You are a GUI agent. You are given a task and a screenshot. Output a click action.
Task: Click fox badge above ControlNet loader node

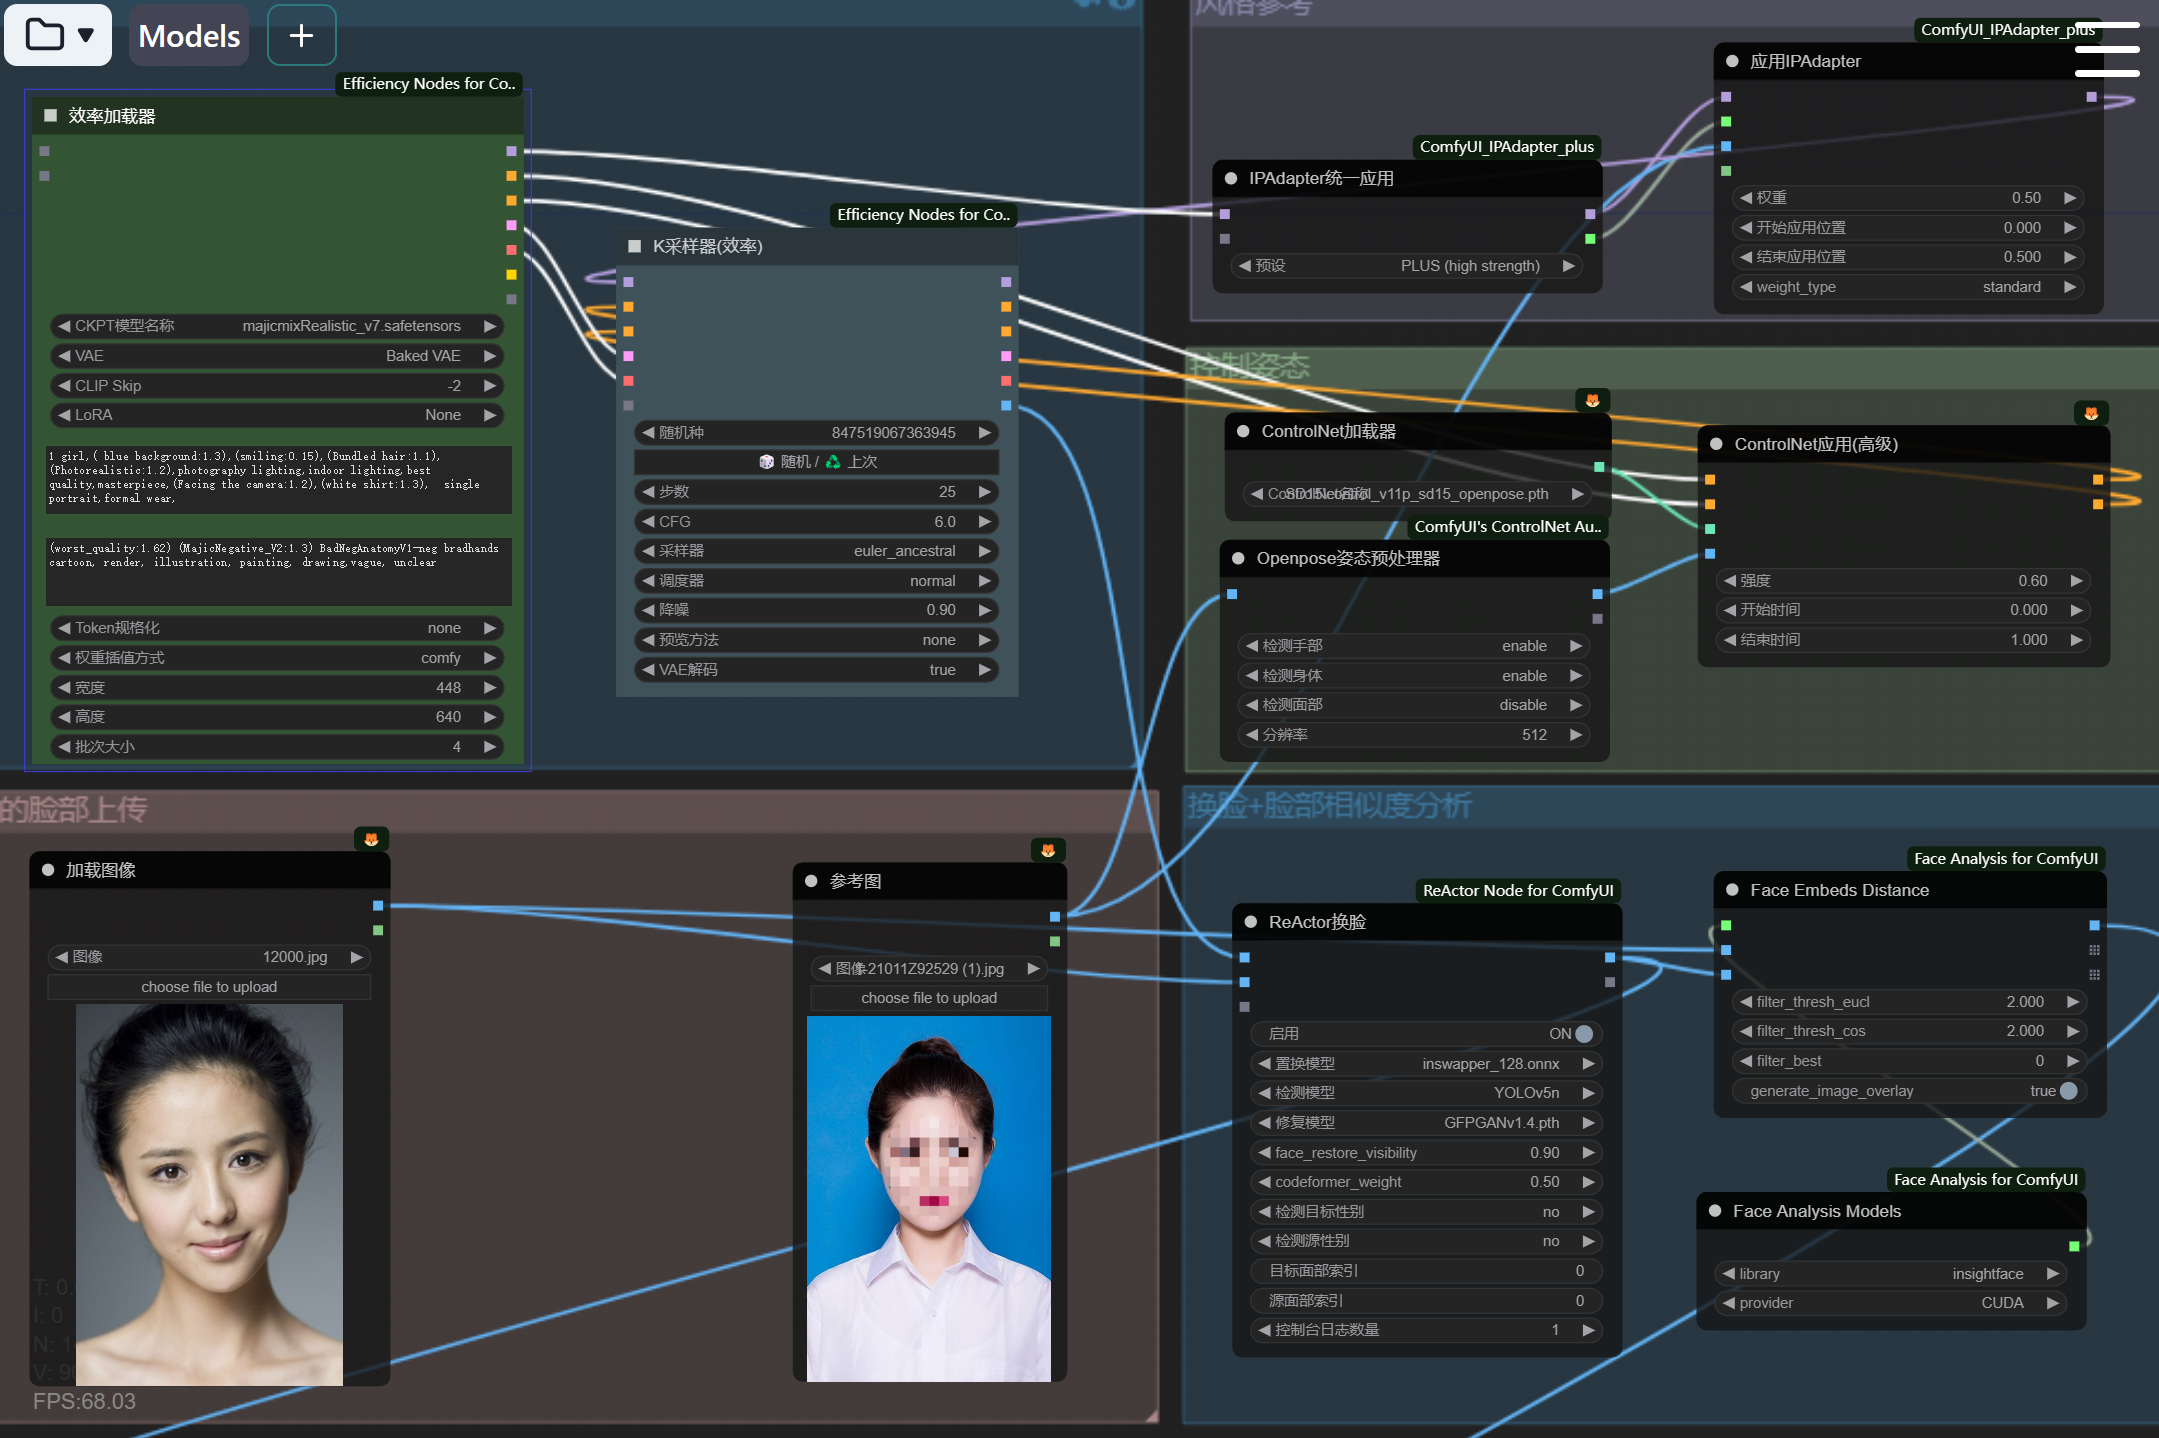[1592, 400]
